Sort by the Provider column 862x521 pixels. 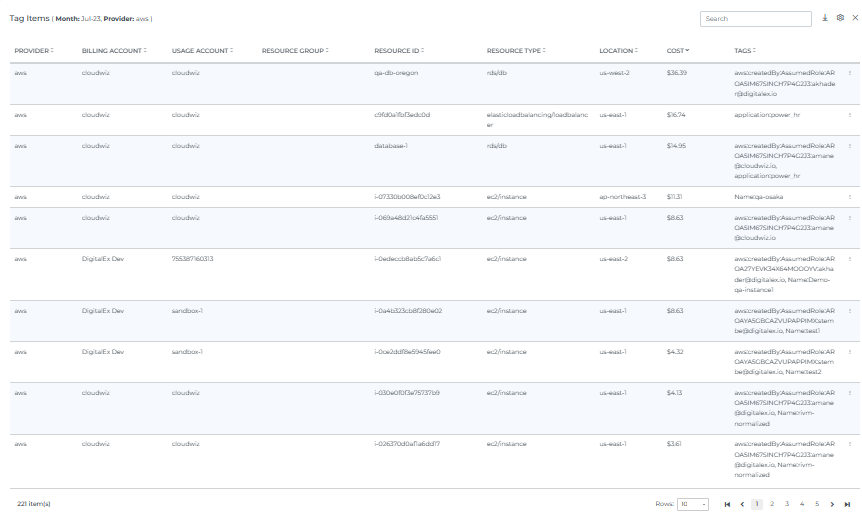tap(33, 50)
